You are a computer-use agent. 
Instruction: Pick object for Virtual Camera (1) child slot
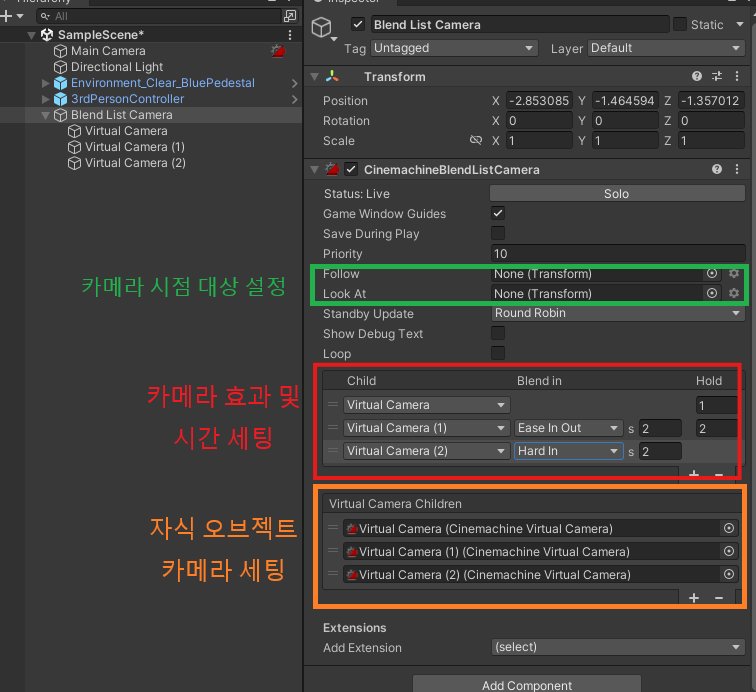point(729,551)
